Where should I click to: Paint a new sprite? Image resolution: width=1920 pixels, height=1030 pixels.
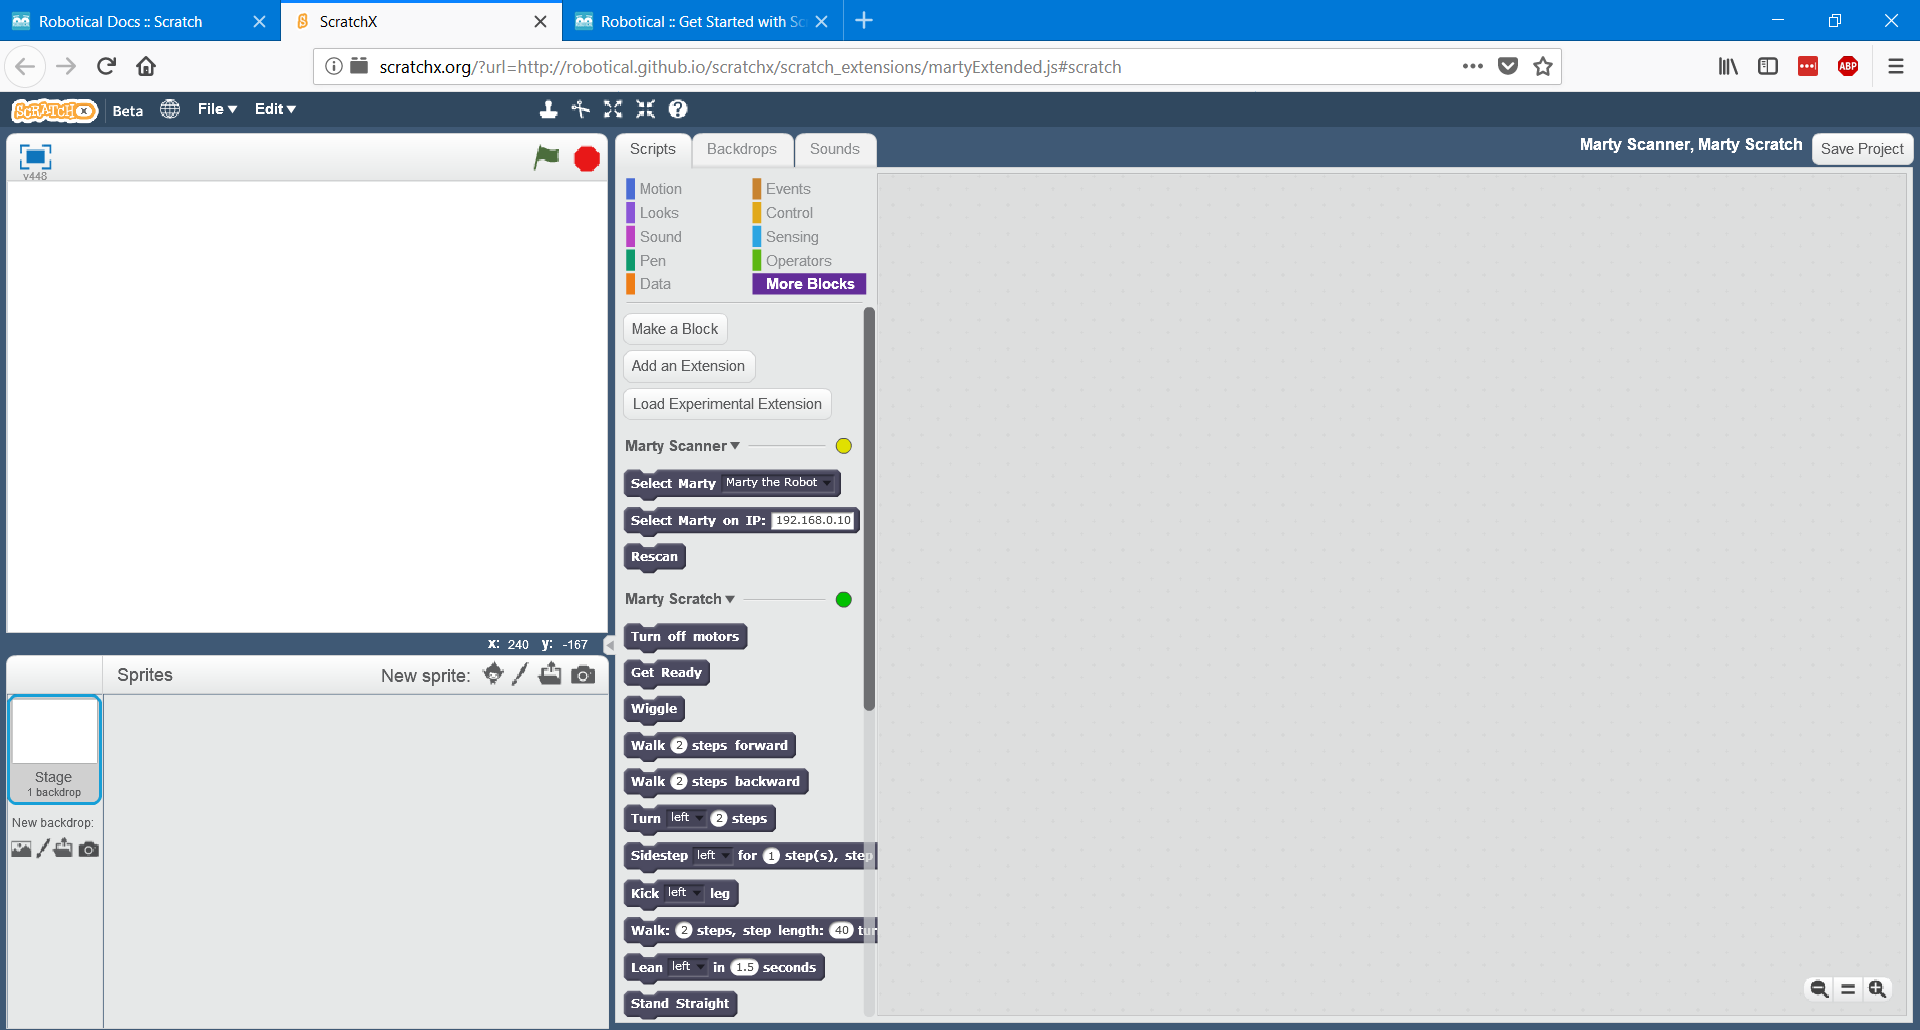[x=519, y=674]
